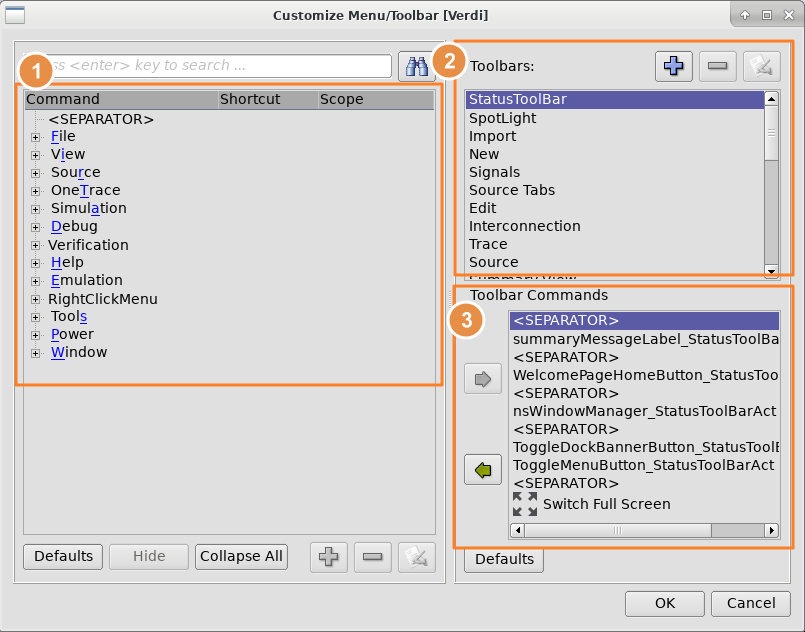Click the plus icon to add toolbar
The width and height of the screenshot is (805, 632).
click(x=675, y=66)
